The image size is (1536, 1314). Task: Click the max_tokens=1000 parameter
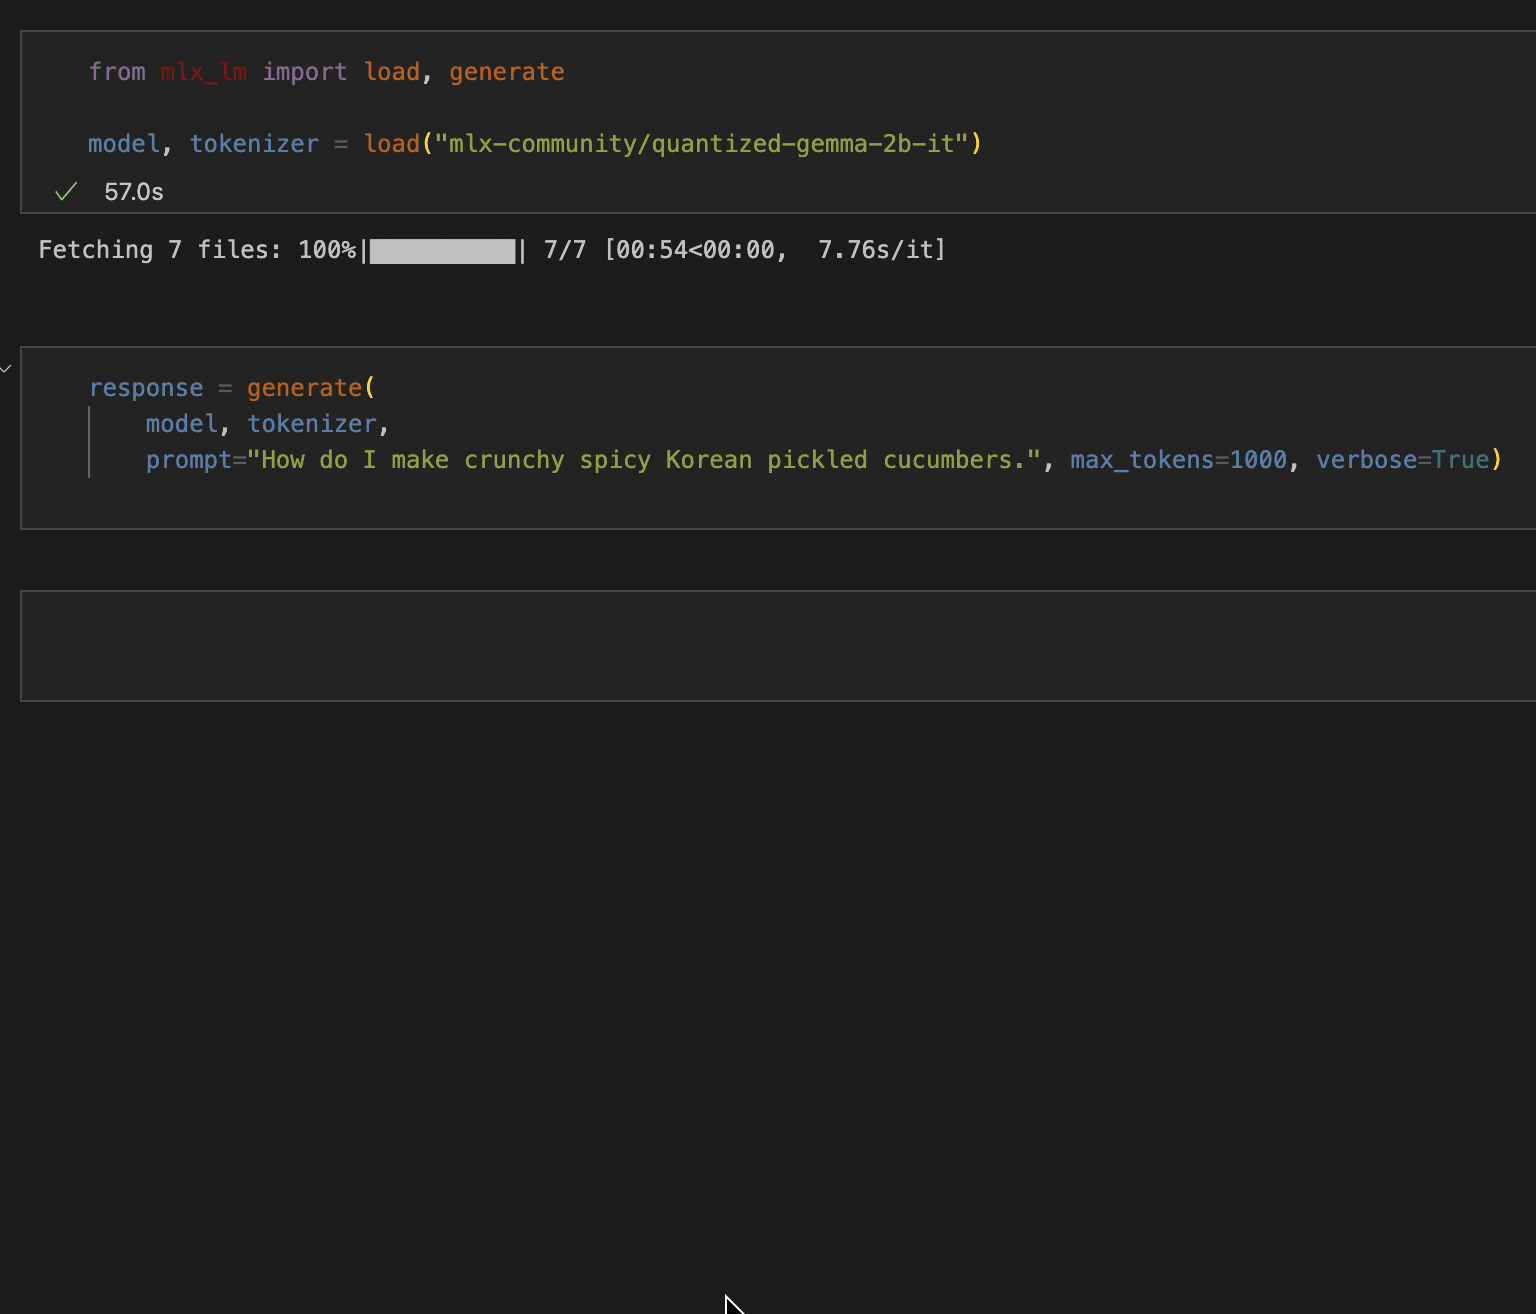pos(1178,459)
